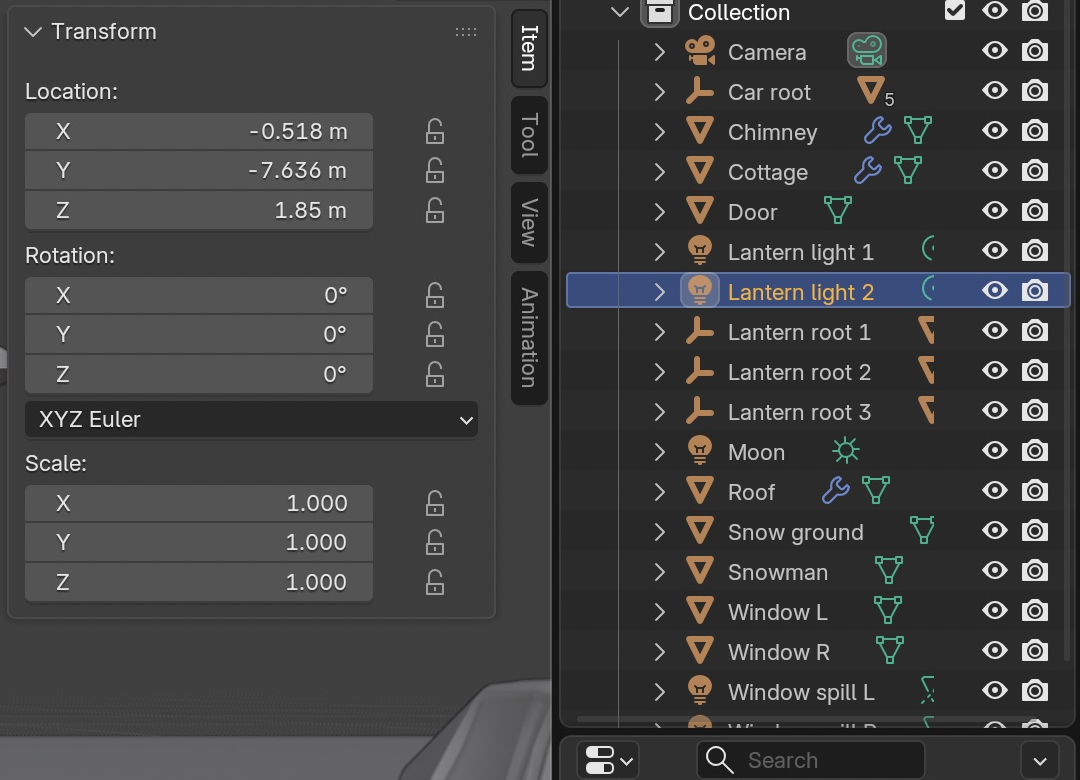
Task: Lock the Rotation Z value
Action: (x=435, y=374)
